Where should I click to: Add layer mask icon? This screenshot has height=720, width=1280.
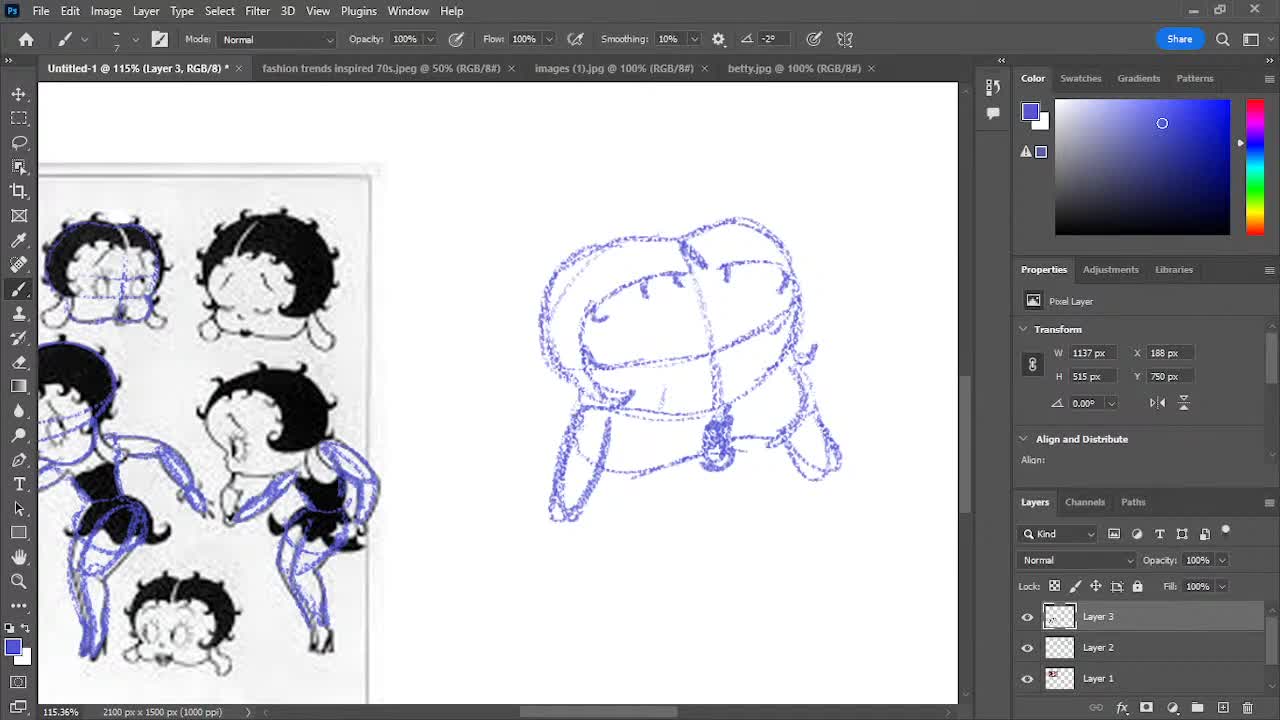coord(1147,708)
